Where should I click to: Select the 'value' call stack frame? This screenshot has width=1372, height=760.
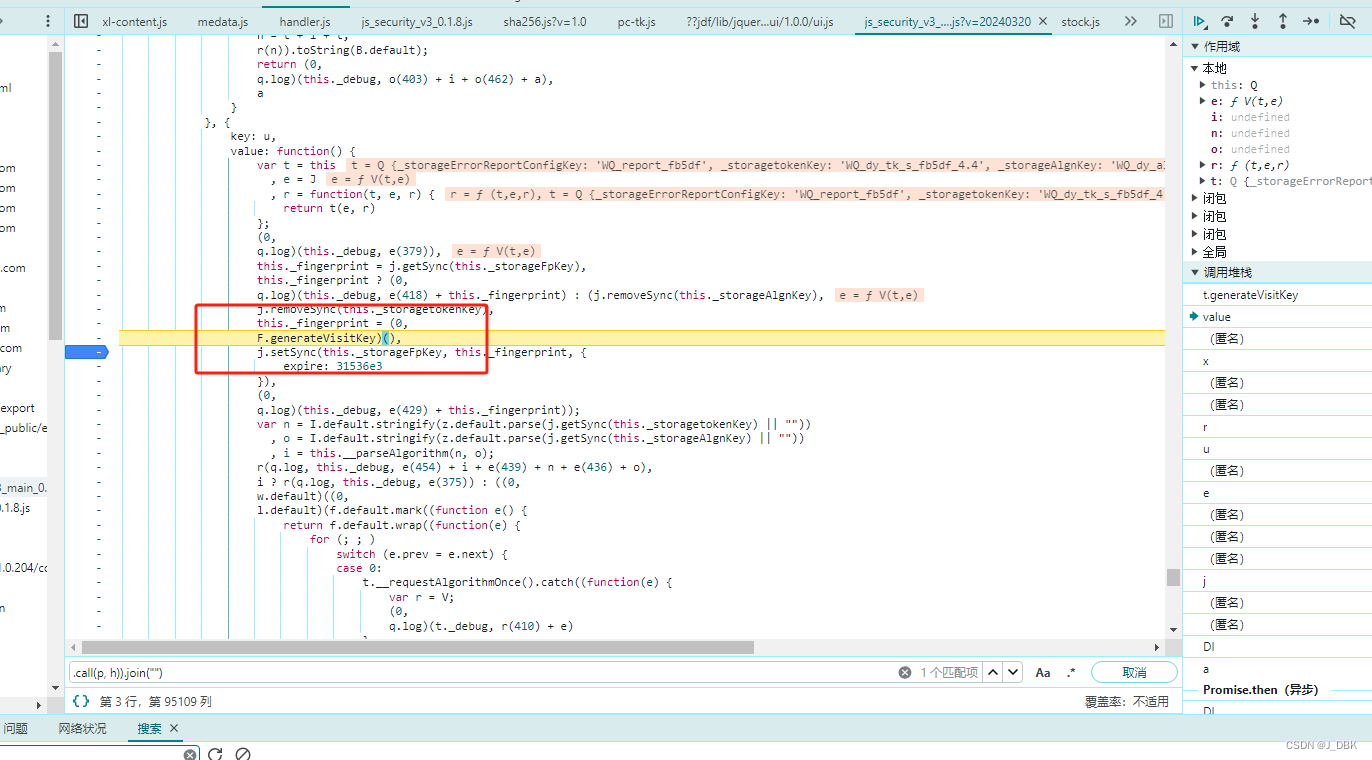coord(1277,317)
